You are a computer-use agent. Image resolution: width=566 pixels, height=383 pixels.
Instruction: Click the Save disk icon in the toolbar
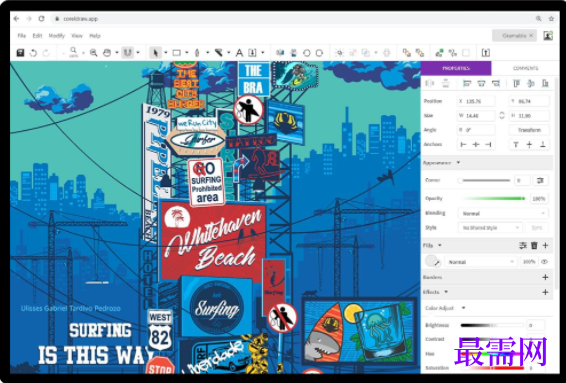click(20, 53)
